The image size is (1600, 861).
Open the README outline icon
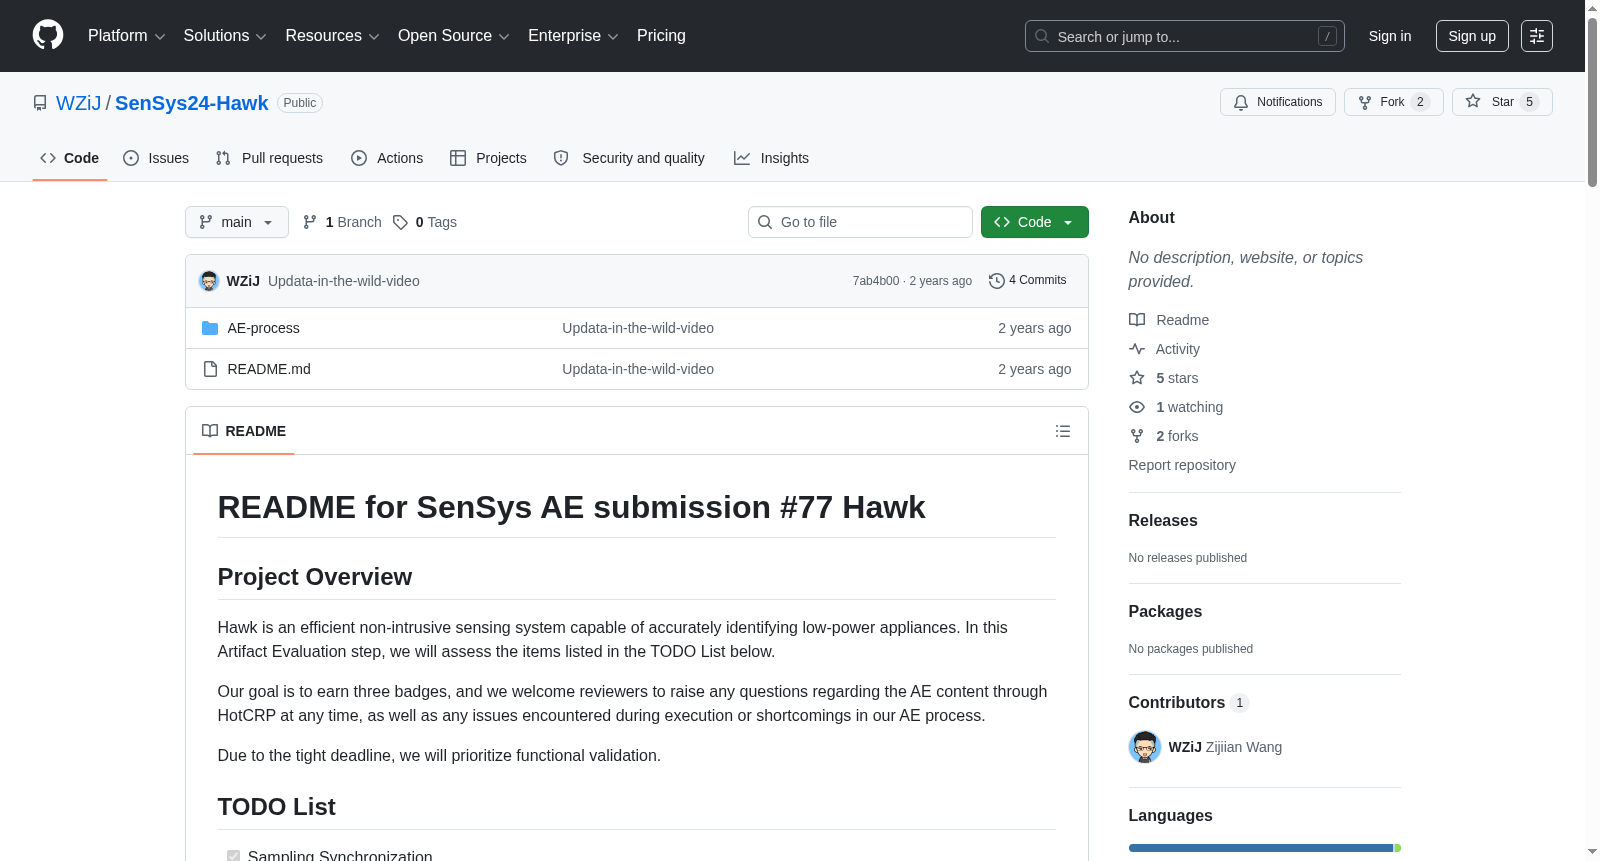[x=1063, y=431]
